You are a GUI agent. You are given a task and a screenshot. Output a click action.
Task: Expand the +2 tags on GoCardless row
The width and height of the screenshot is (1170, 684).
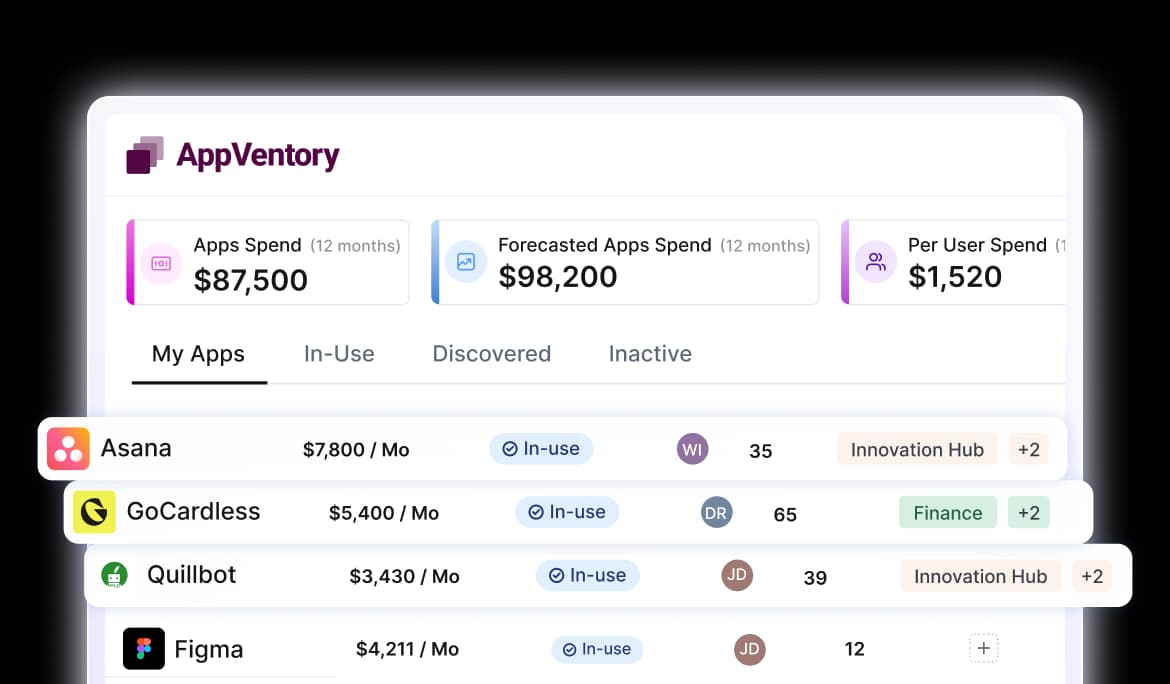pyautogui.click(x=1029, y=512)
